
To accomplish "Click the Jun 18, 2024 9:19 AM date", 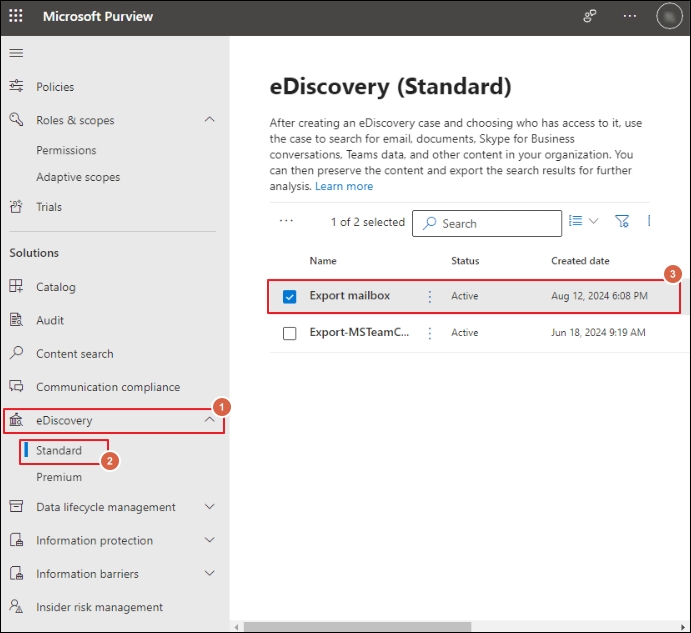I will coord(598,332).
